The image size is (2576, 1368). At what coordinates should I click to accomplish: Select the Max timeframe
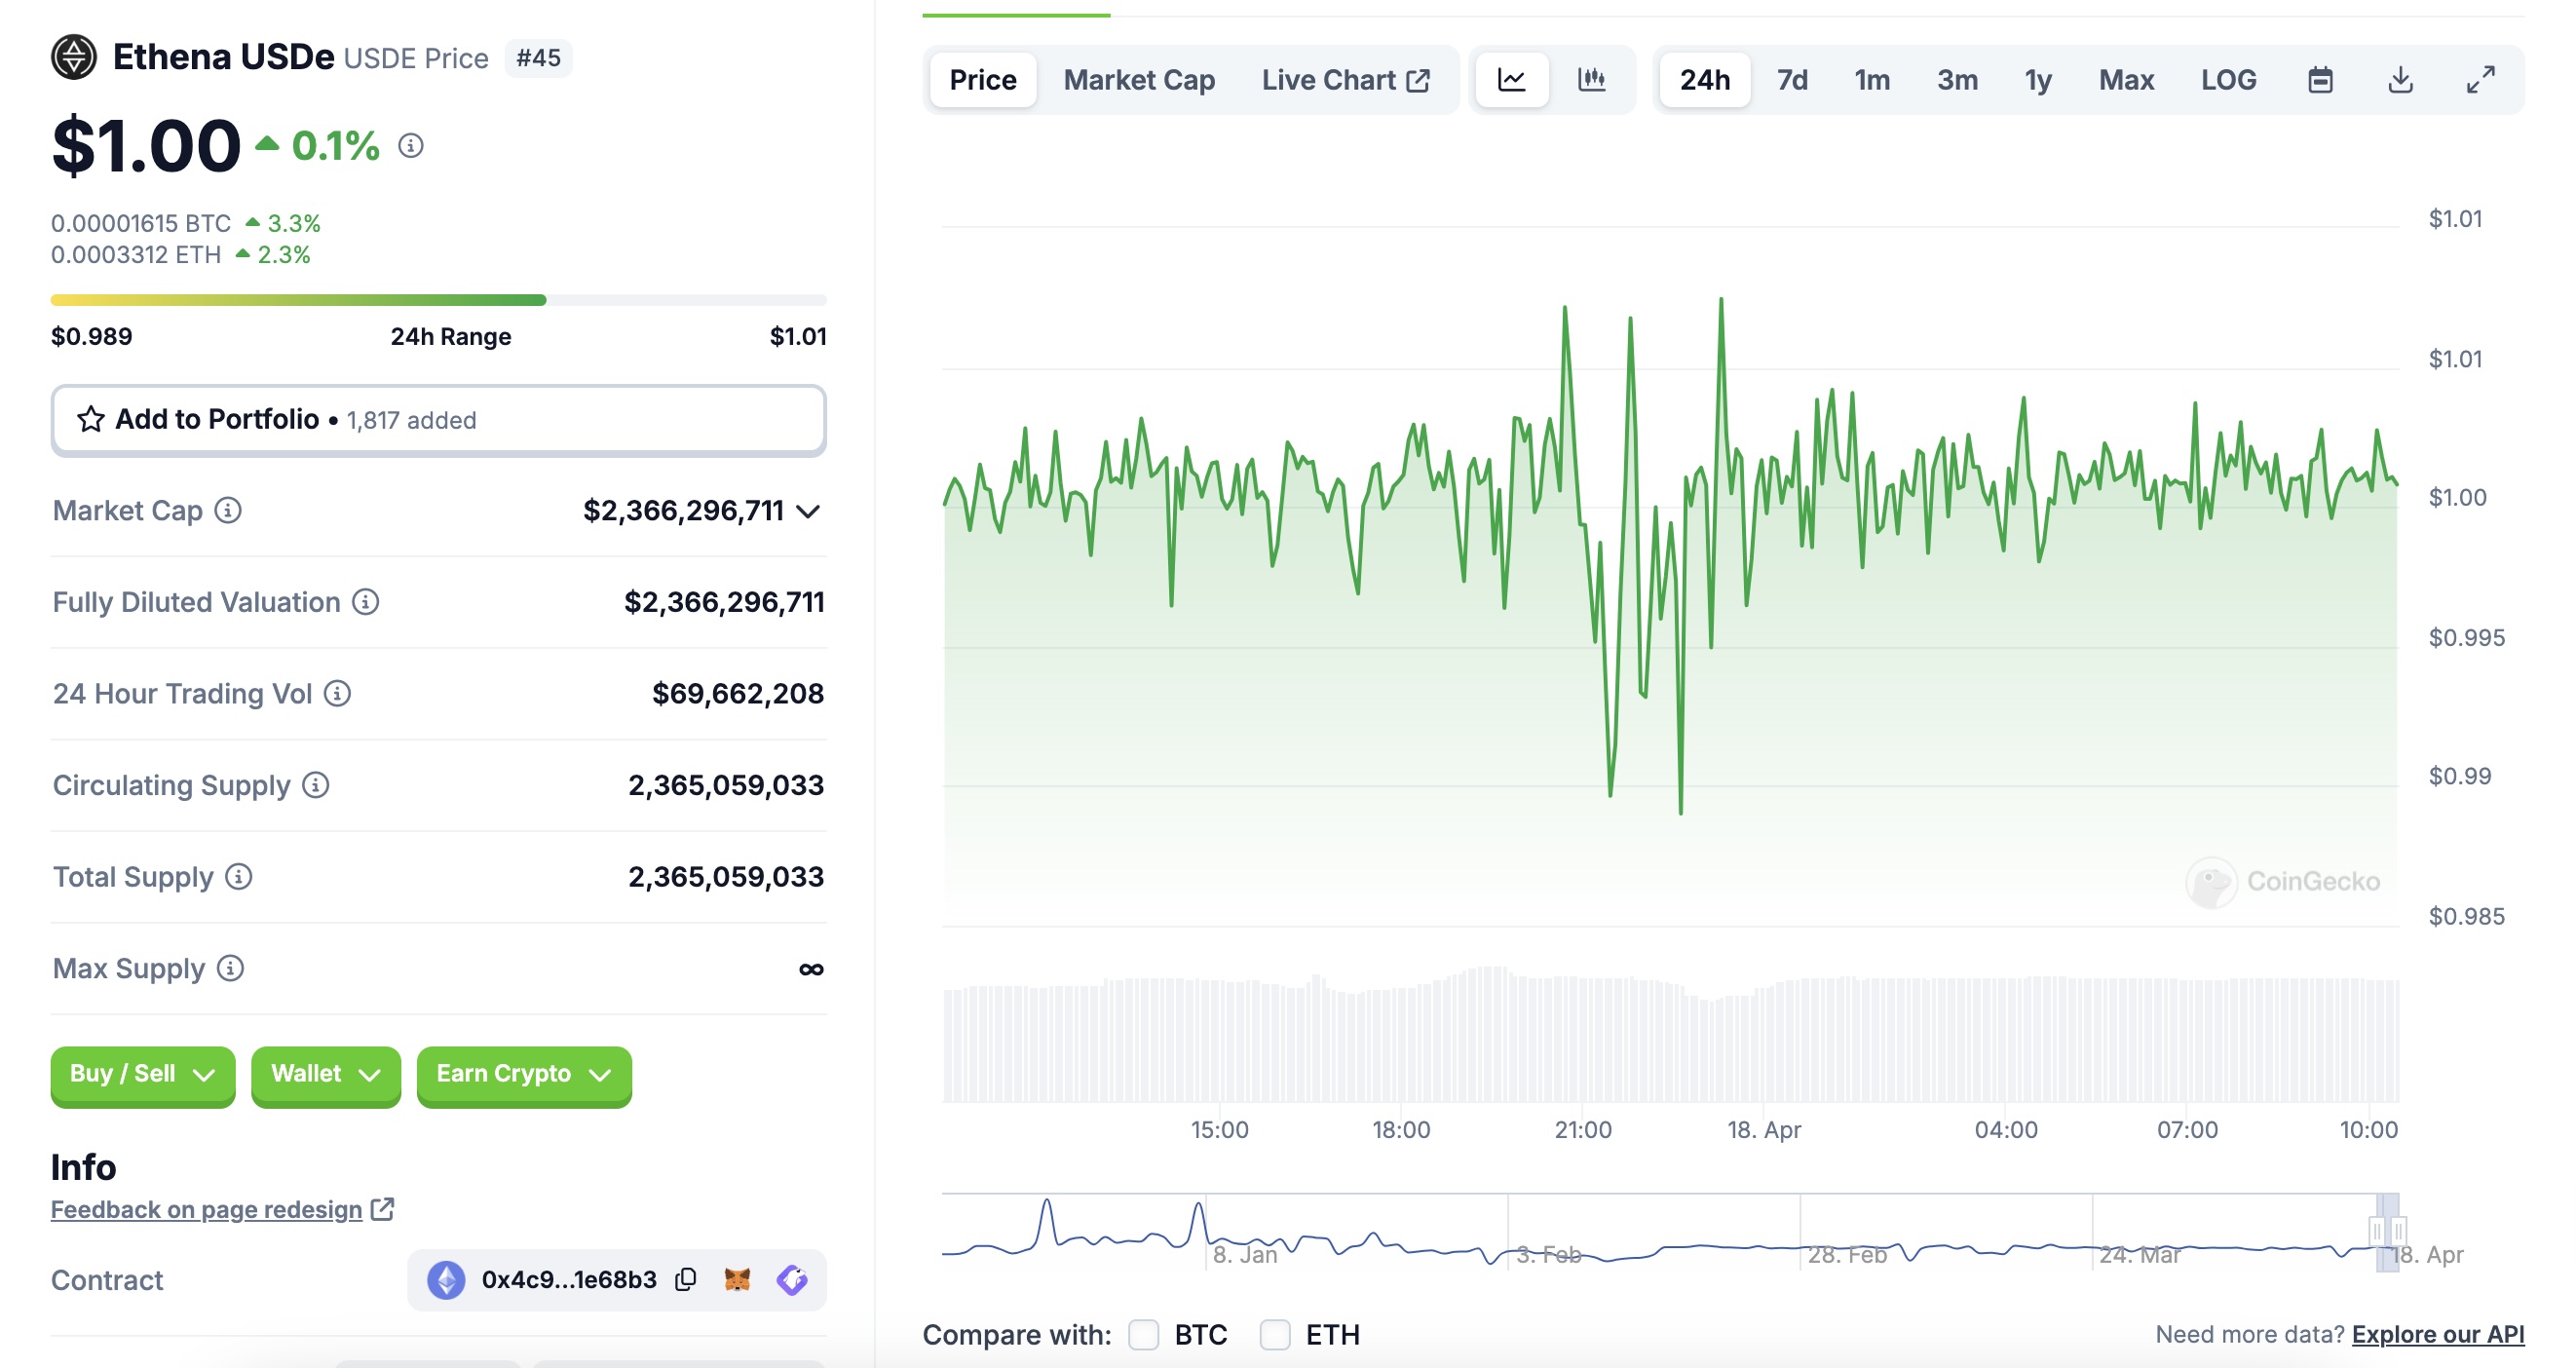pos(2126,80)
